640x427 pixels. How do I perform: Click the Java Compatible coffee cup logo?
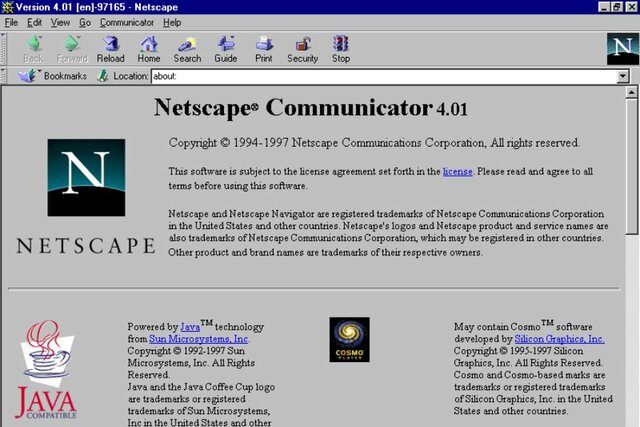pyautogui.click(x=47, y=369)
